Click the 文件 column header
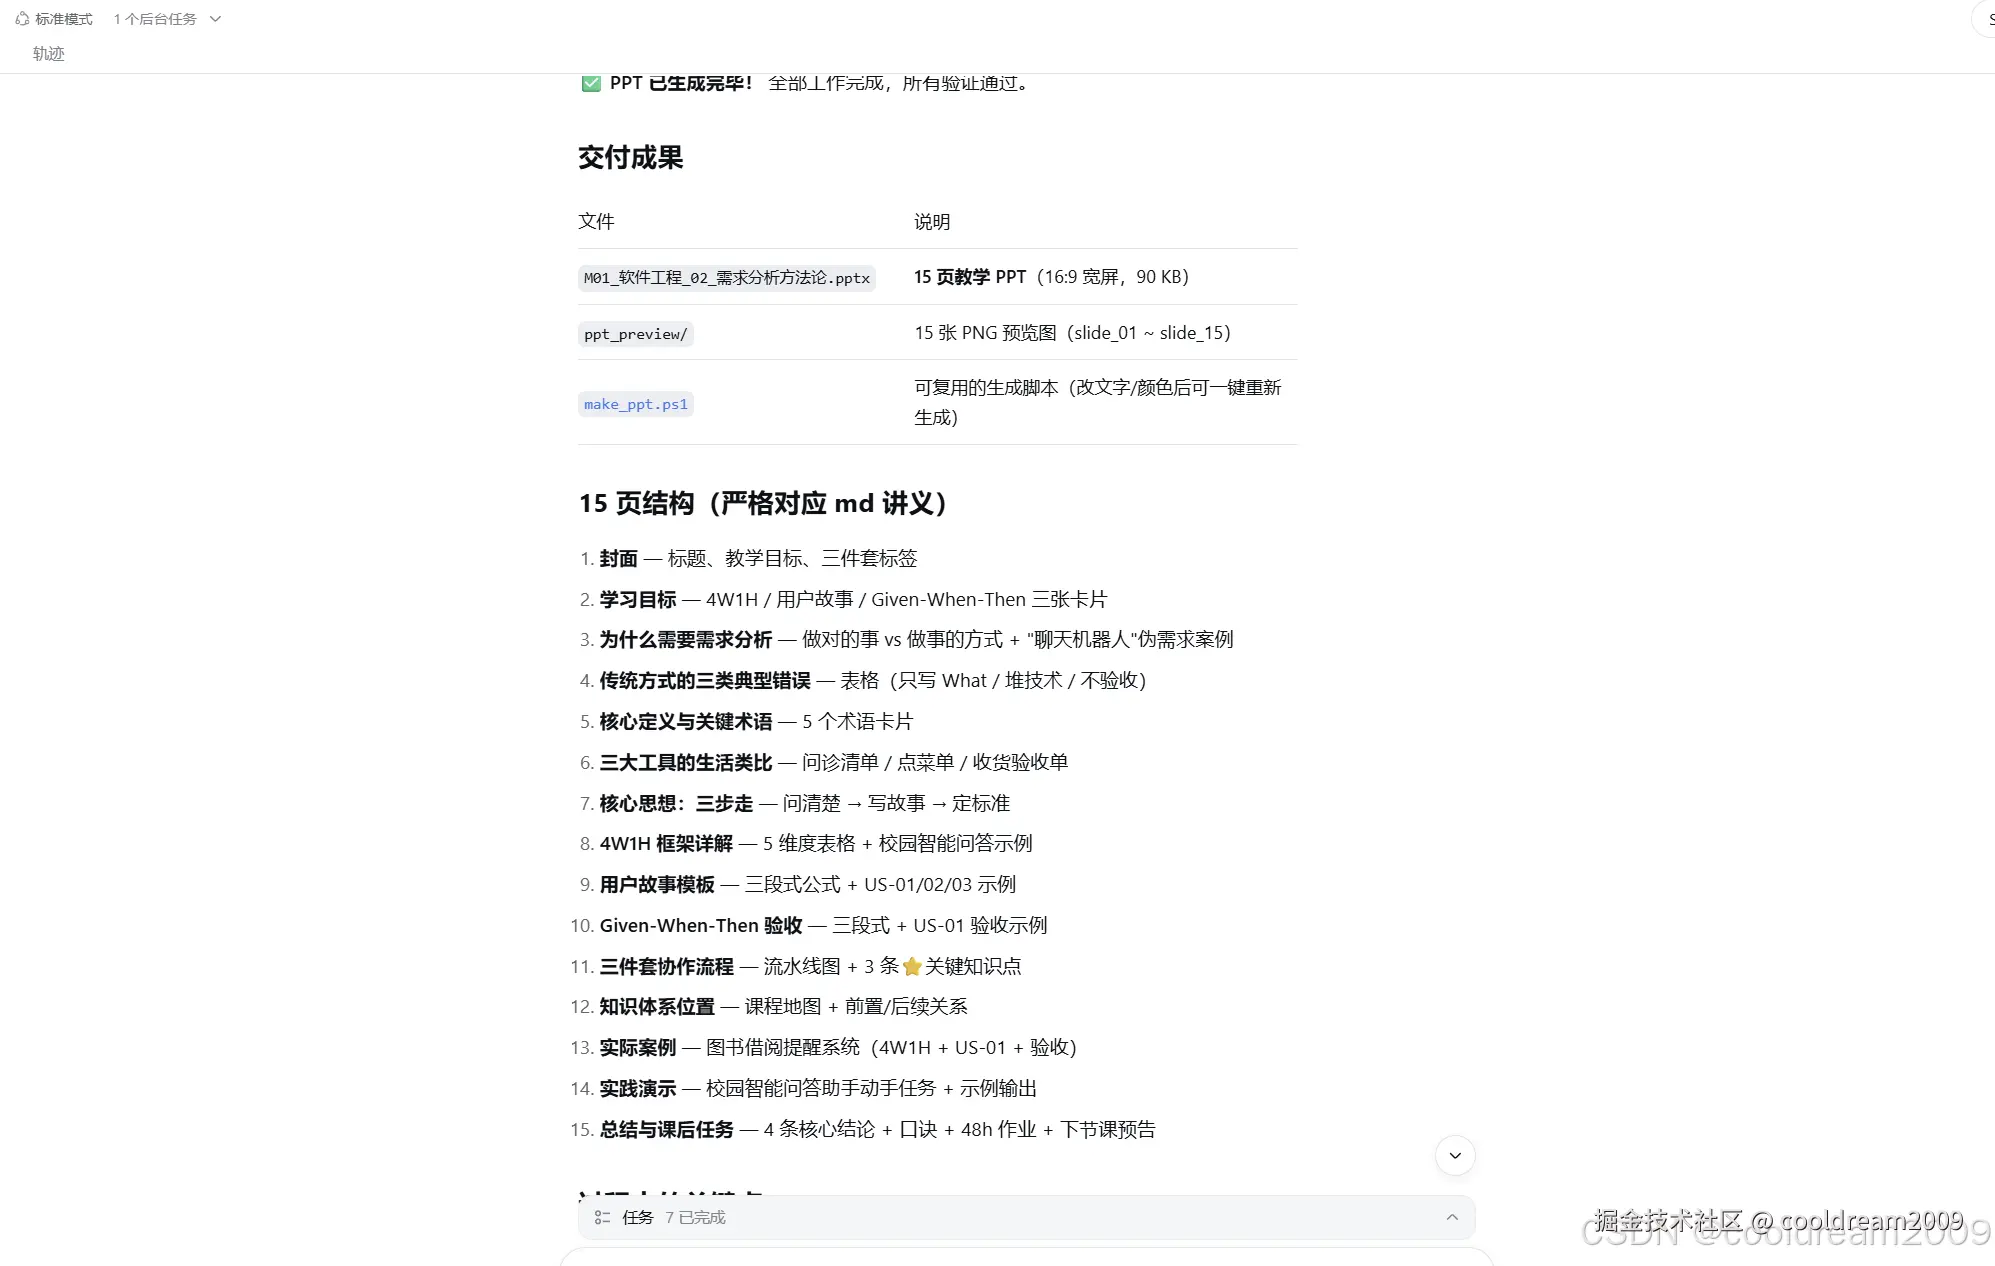This screenshot has height=1266, width=1995. [x=596, y=221]
